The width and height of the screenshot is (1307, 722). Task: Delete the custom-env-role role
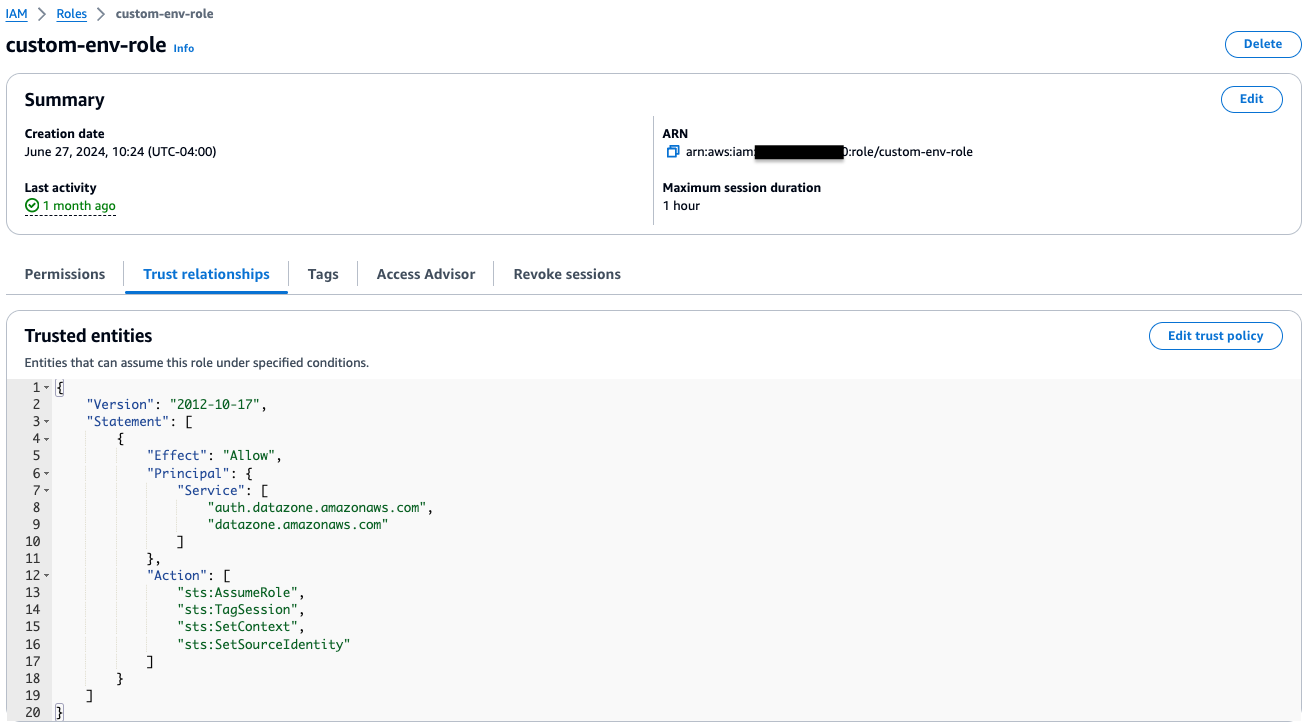[x=1263, y=44]
